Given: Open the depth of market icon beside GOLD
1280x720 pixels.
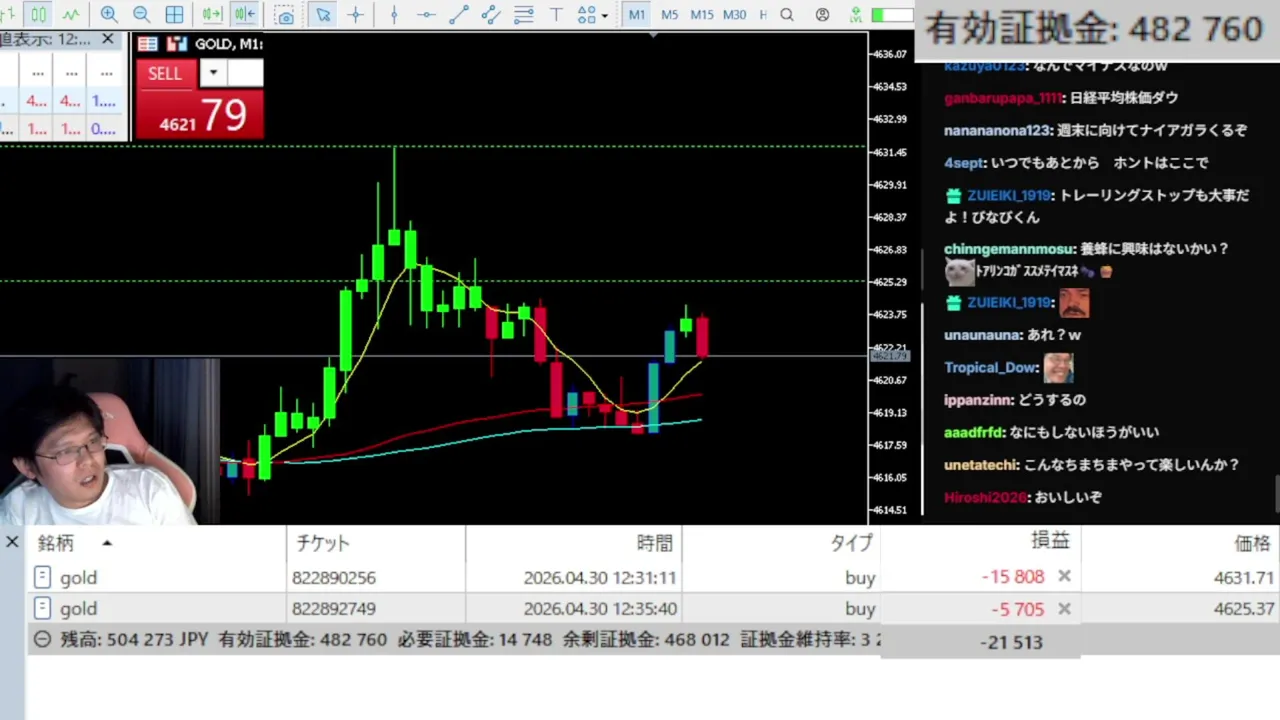Looking at the screenshot, I should point(147,44).
